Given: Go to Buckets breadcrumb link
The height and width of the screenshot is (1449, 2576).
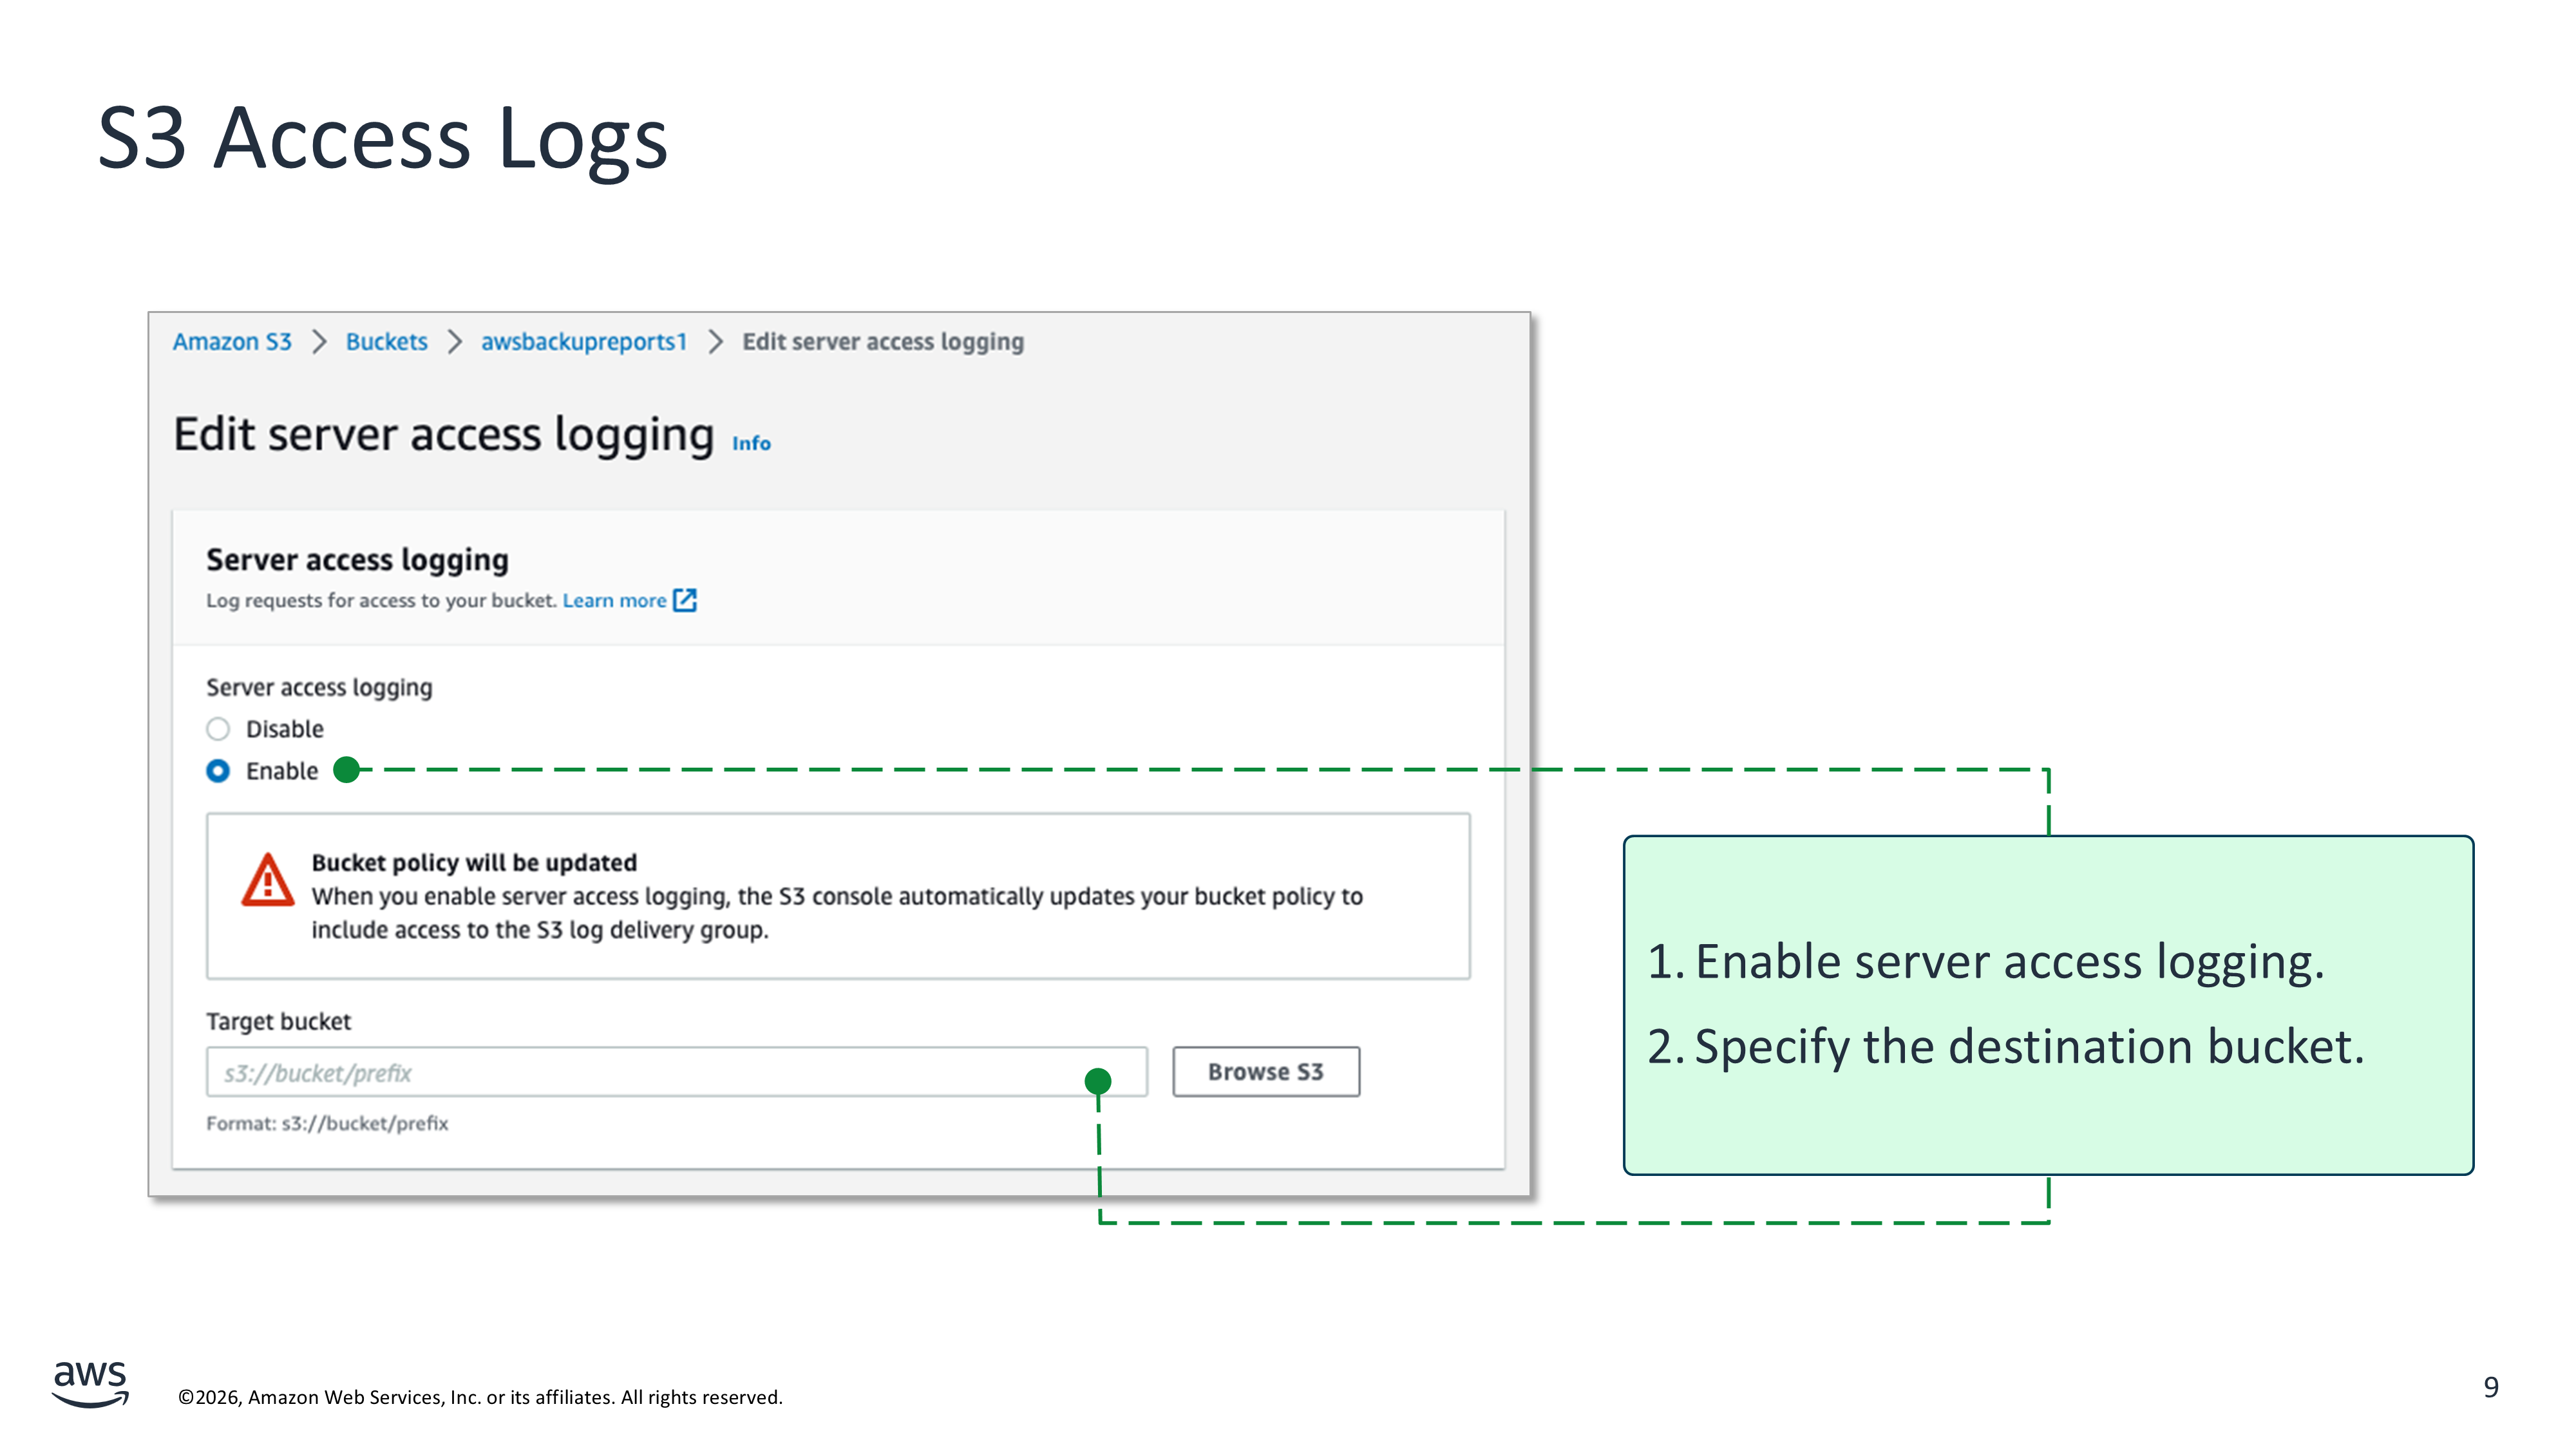Looking at the screenshot, I should click(386, 342).
